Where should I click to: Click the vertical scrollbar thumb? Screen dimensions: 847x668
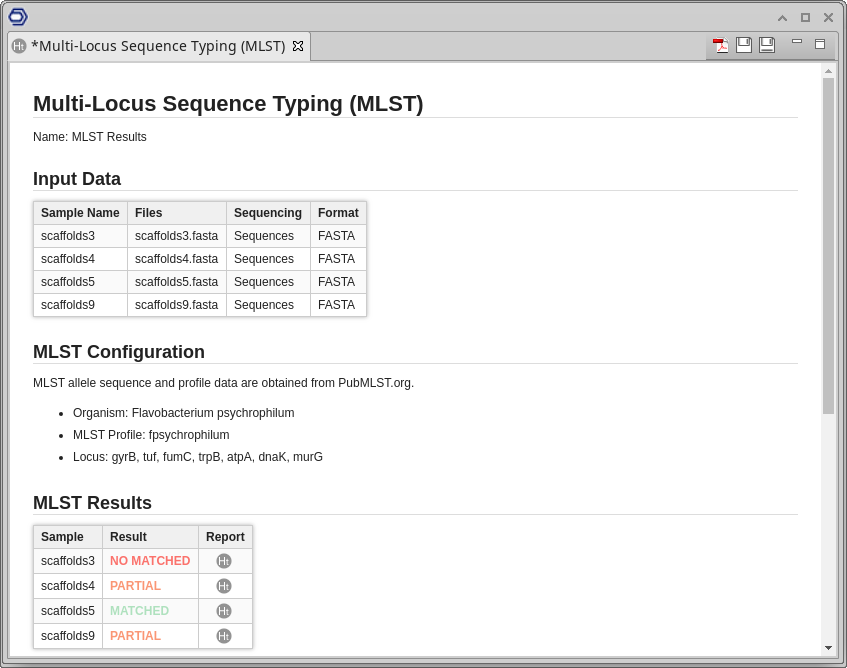828,245
